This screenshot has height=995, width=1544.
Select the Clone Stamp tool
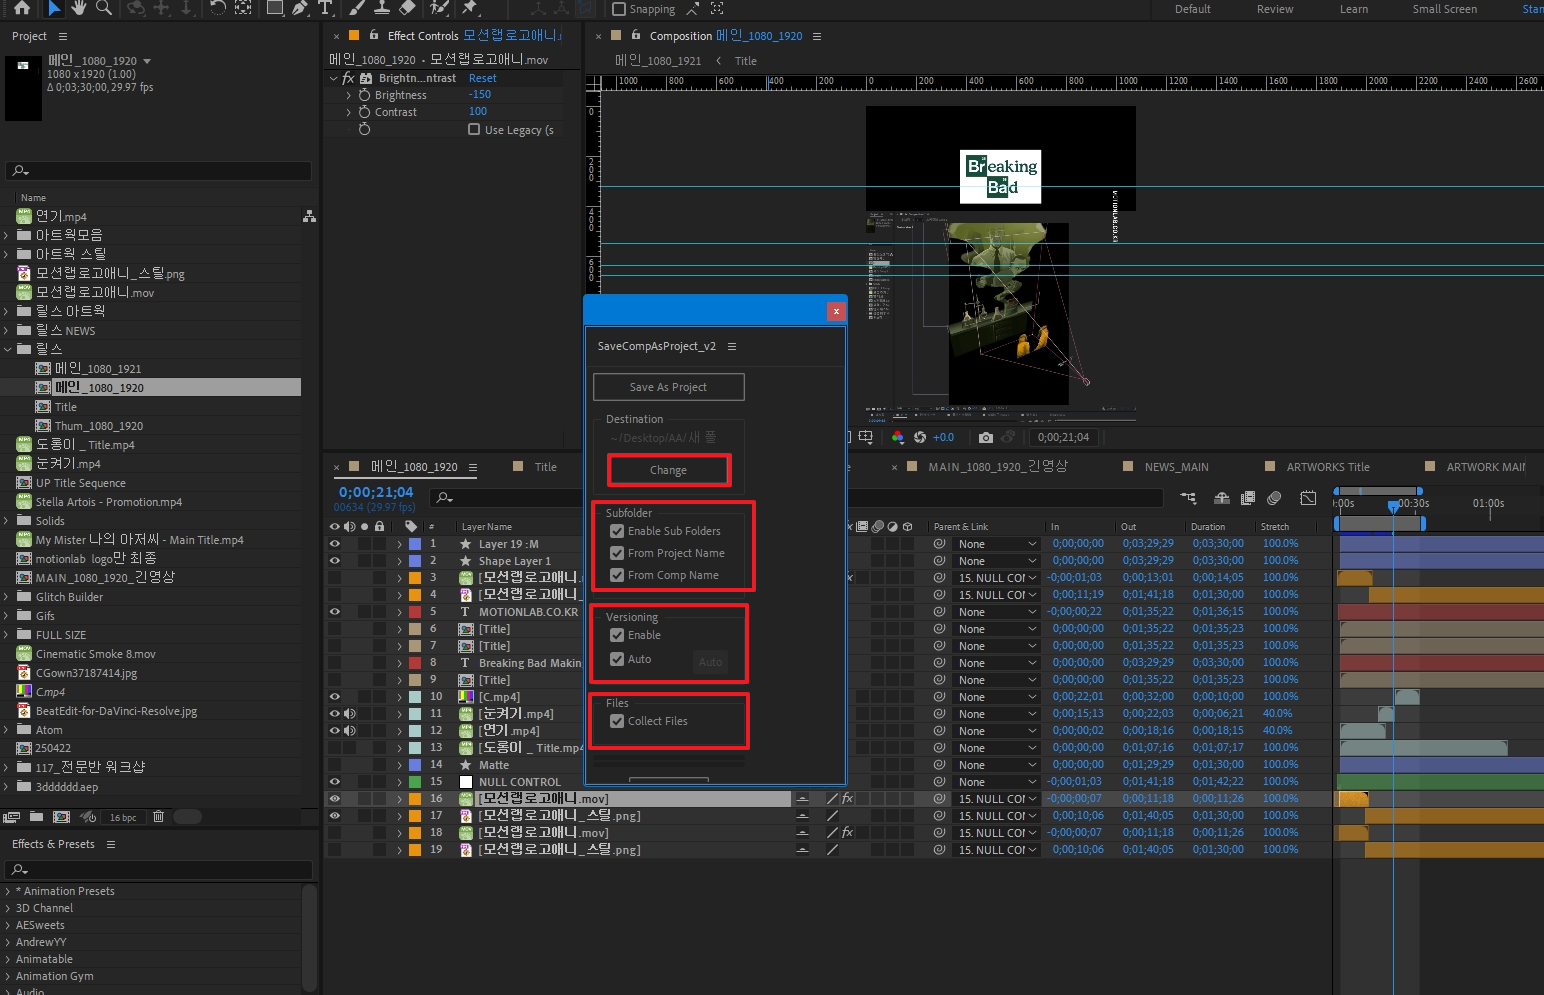click(x=381, y=8)
